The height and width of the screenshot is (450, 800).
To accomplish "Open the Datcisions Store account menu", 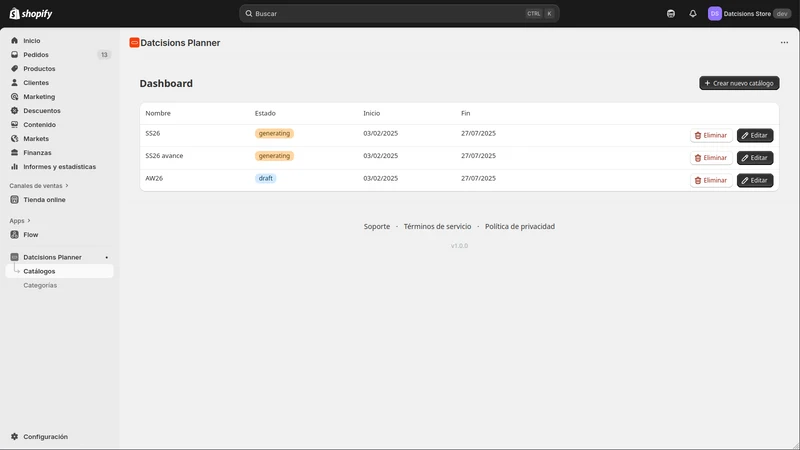I will click(x=749, y=14).
